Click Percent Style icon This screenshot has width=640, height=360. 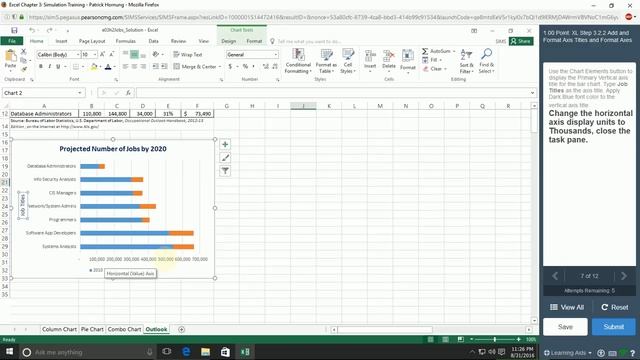(x=245, y=67)
